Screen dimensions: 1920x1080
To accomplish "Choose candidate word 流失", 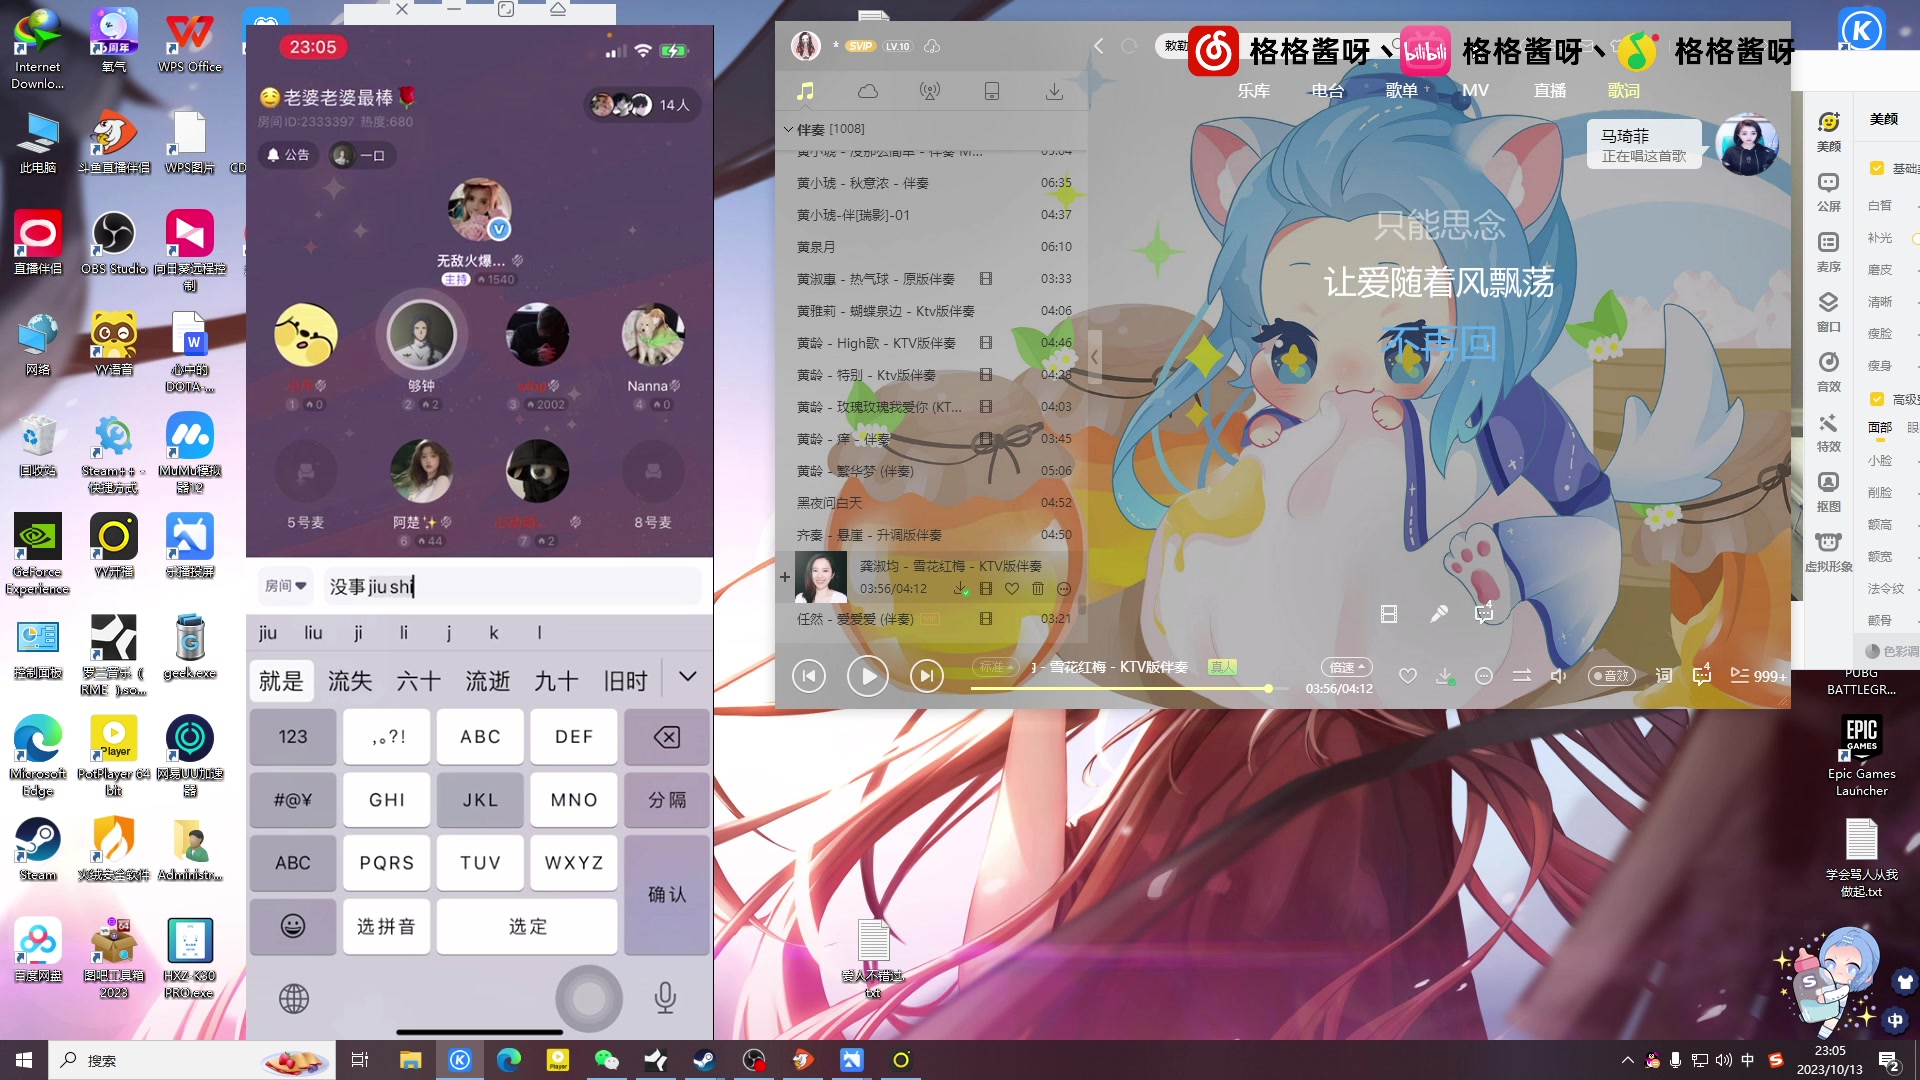I will [350, 681].
